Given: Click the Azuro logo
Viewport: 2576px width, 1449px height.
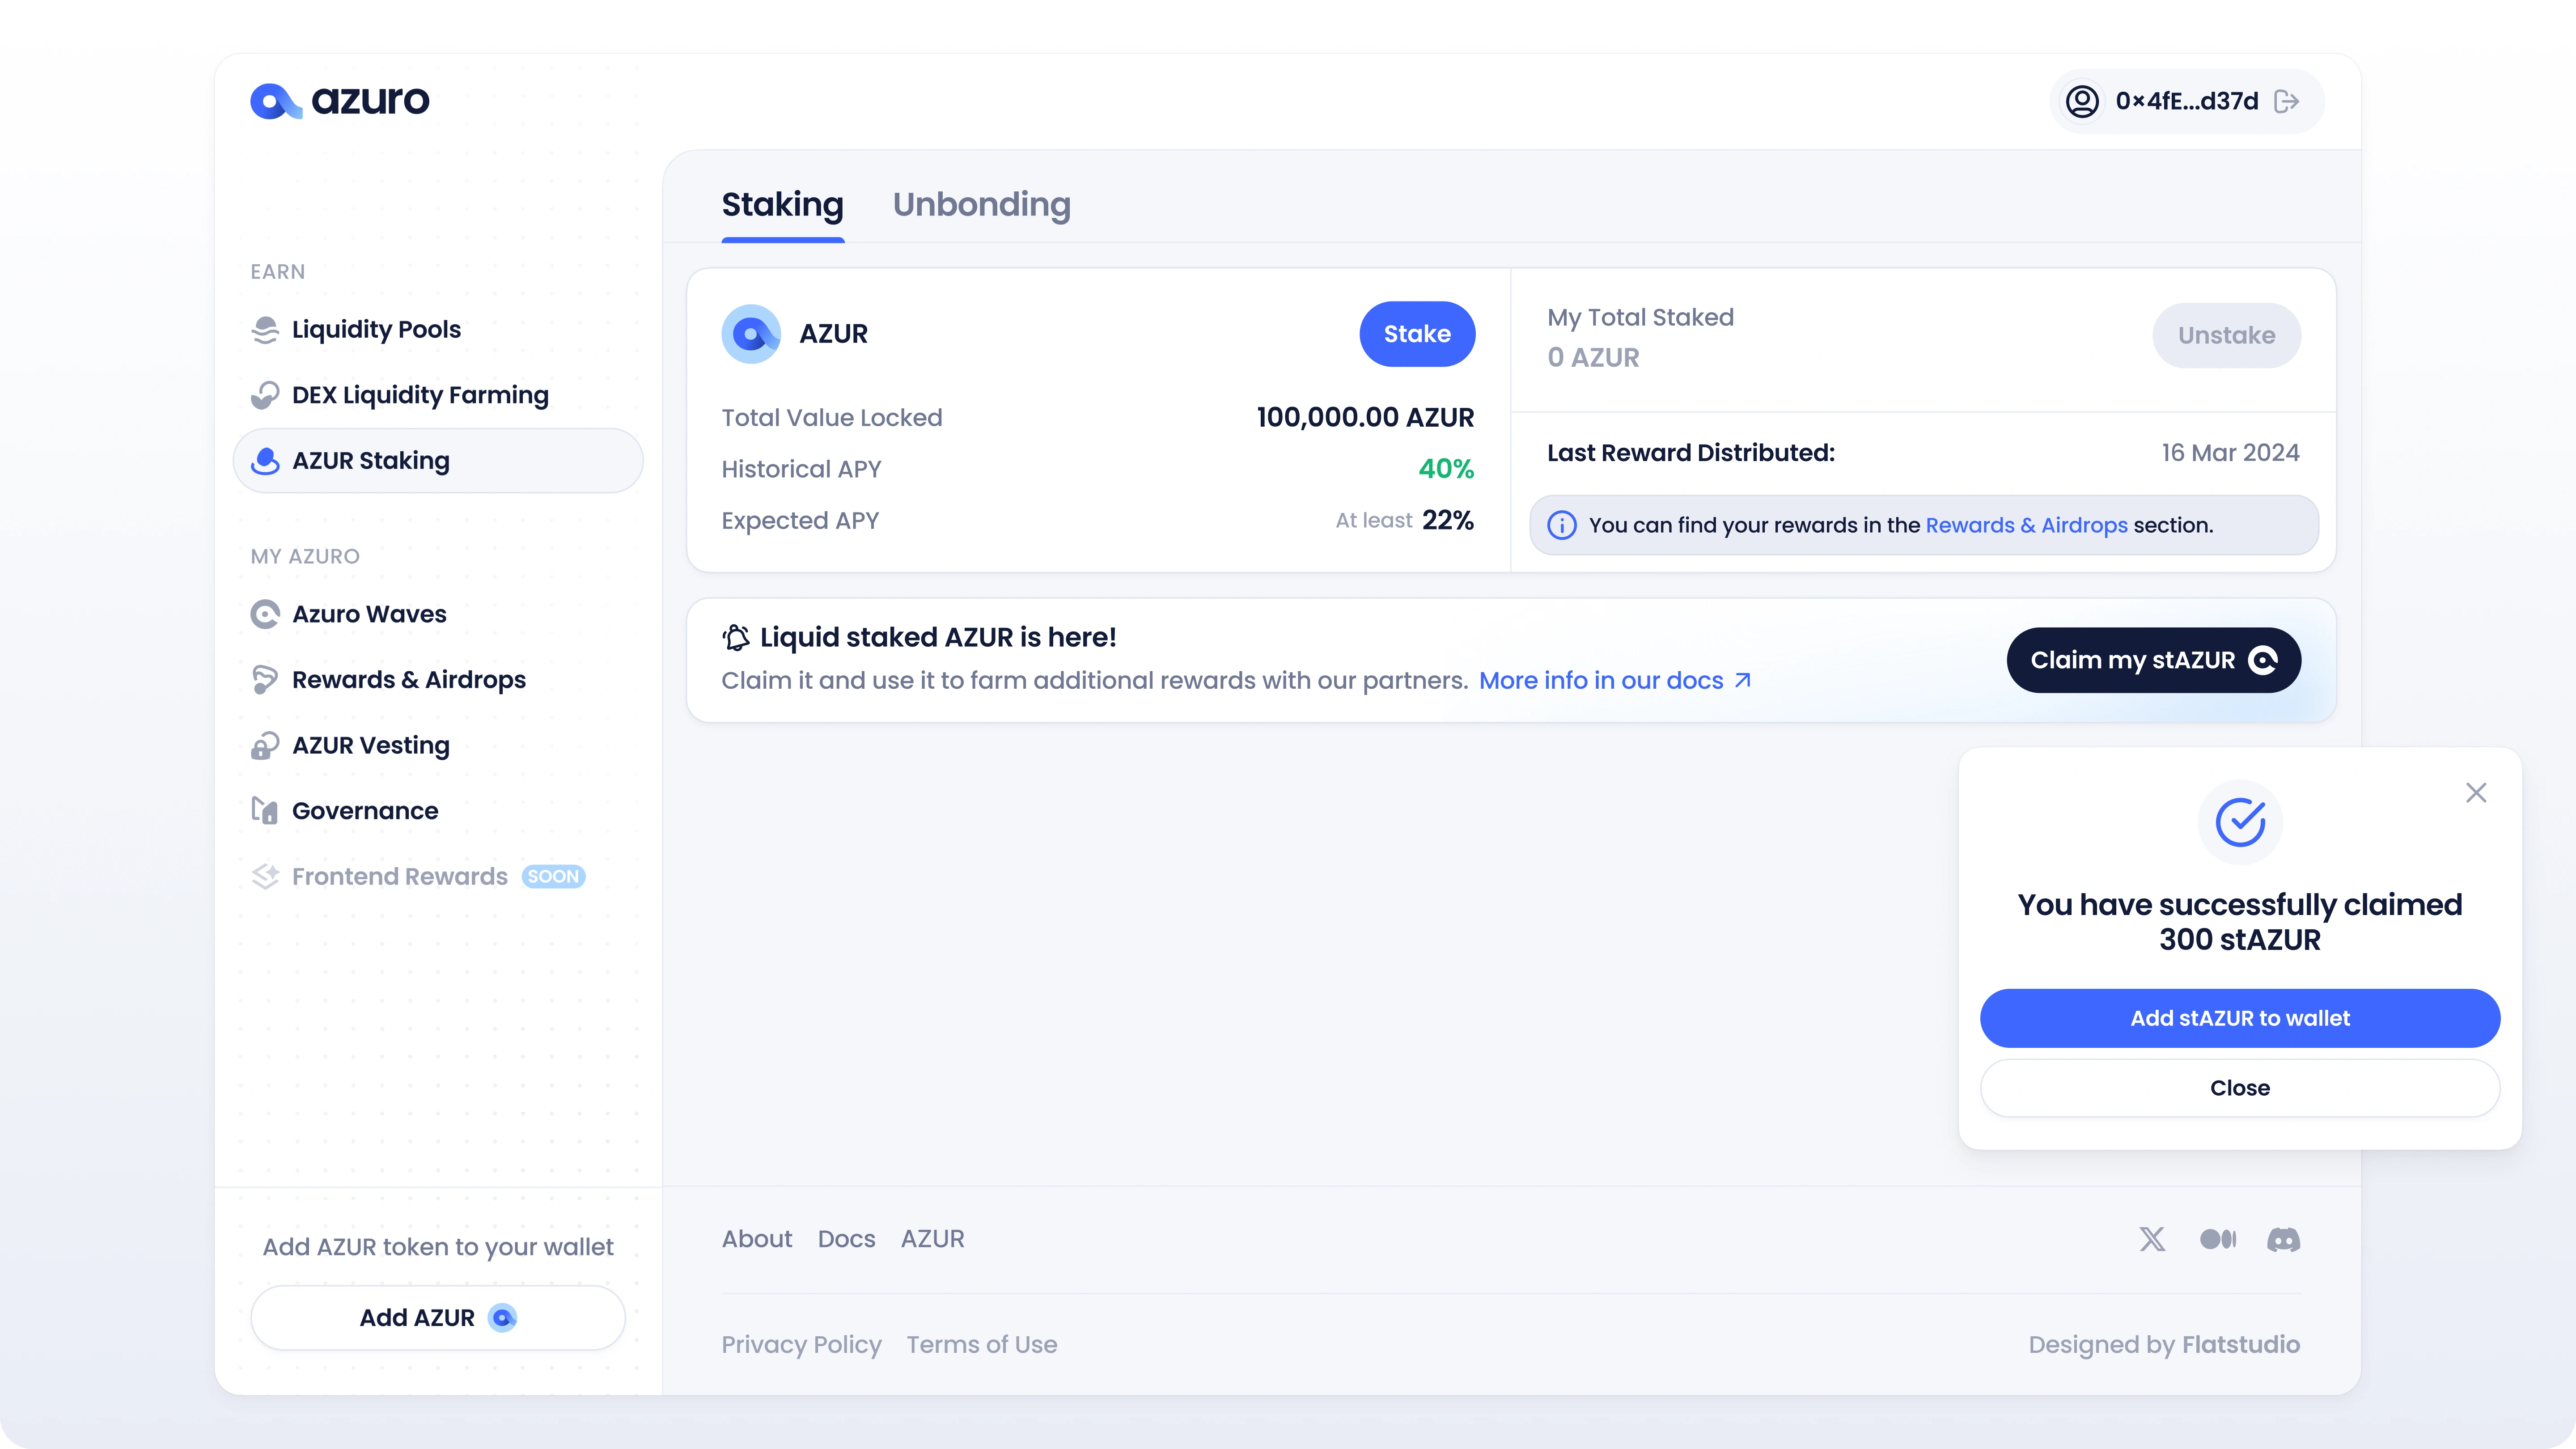Looking at the screenshot, I should click(340, 100).
